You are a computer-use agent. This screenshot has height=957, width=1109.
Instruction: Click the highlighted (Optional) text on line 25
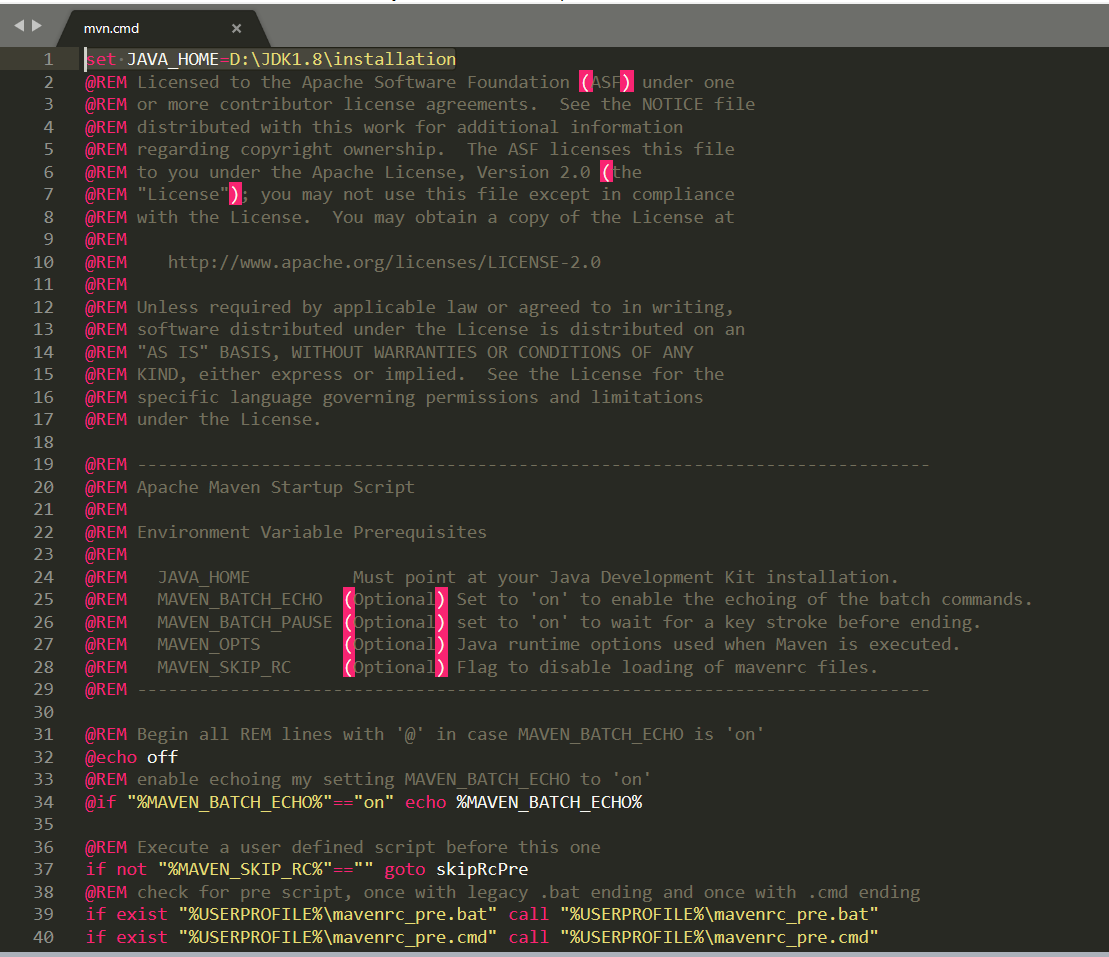[x=395, y=599]
